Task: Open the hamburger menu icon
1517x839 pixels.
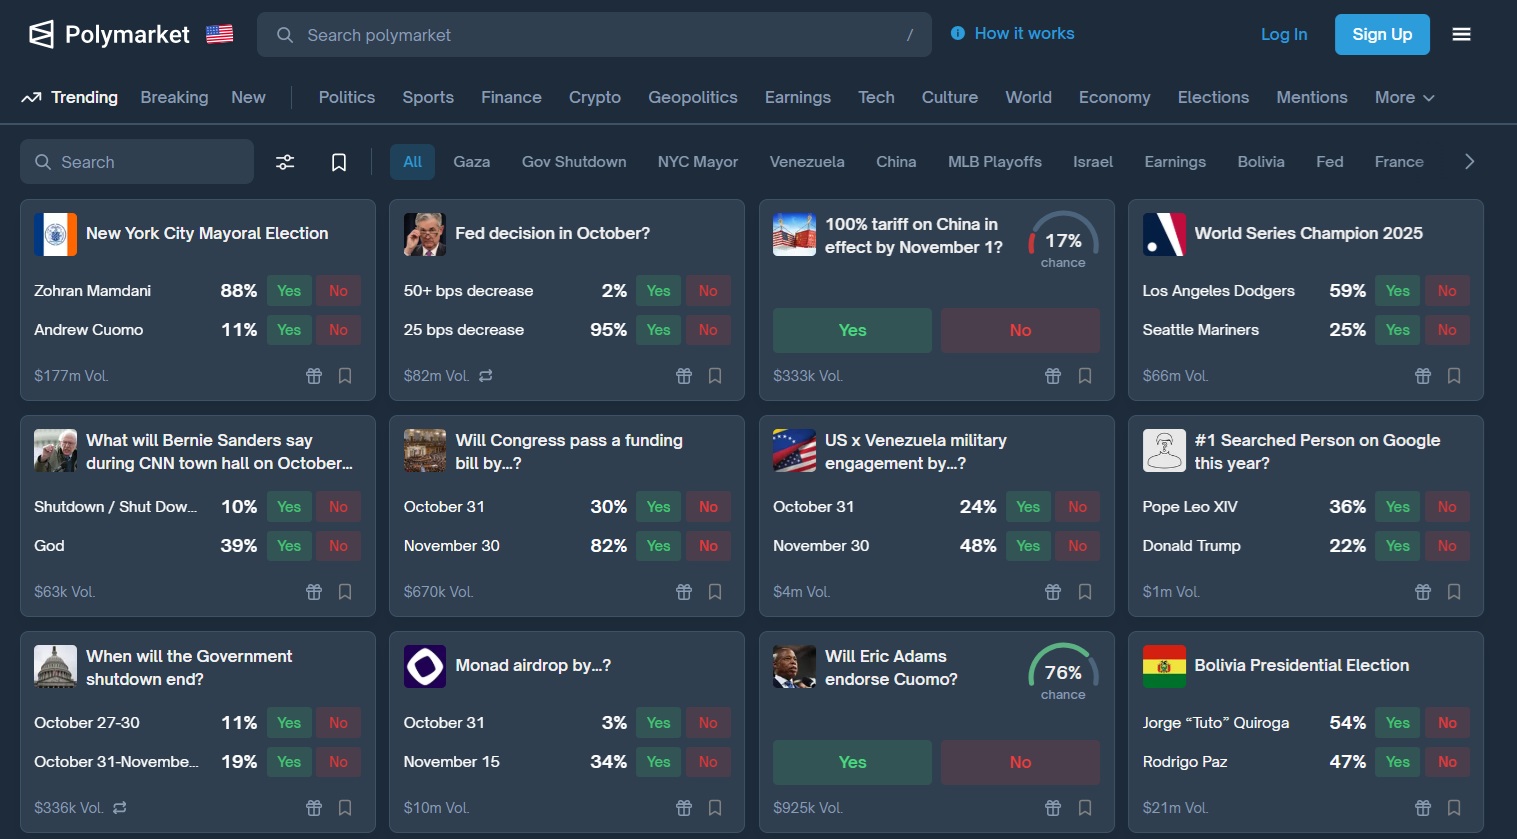Action: 1461,34
